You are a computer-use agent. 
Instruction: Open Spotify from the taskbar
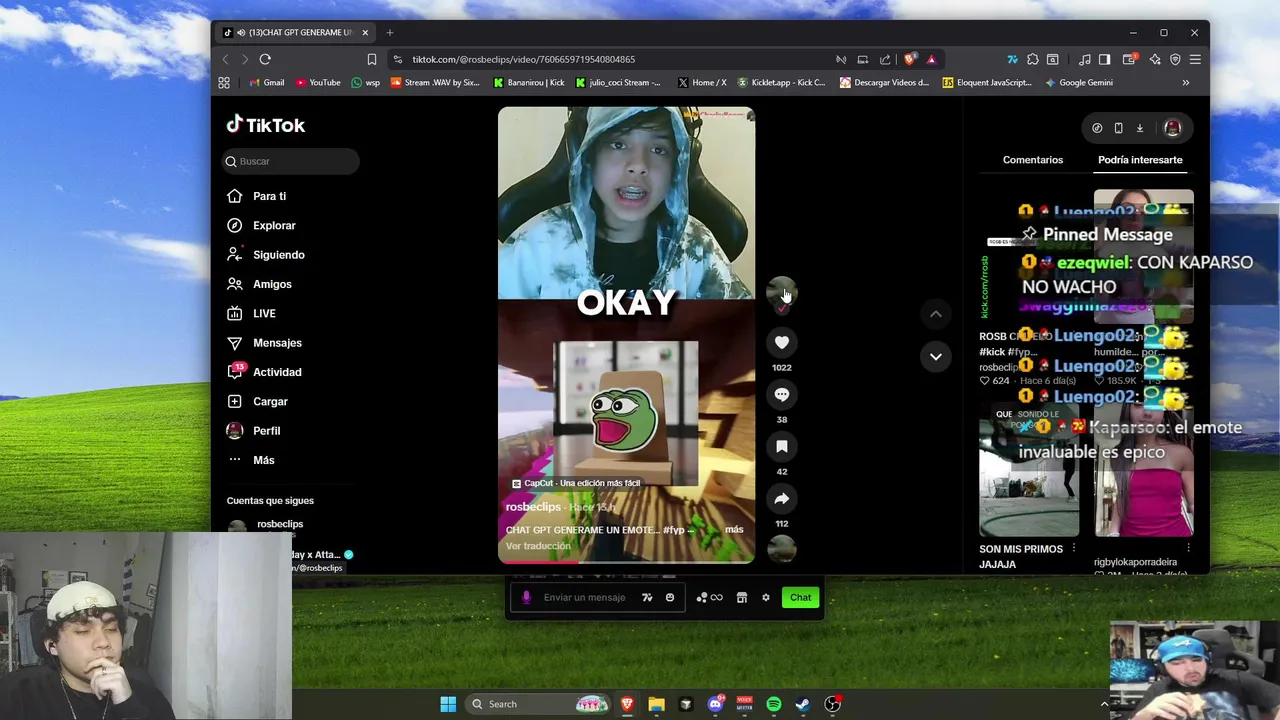coord(774,704)
